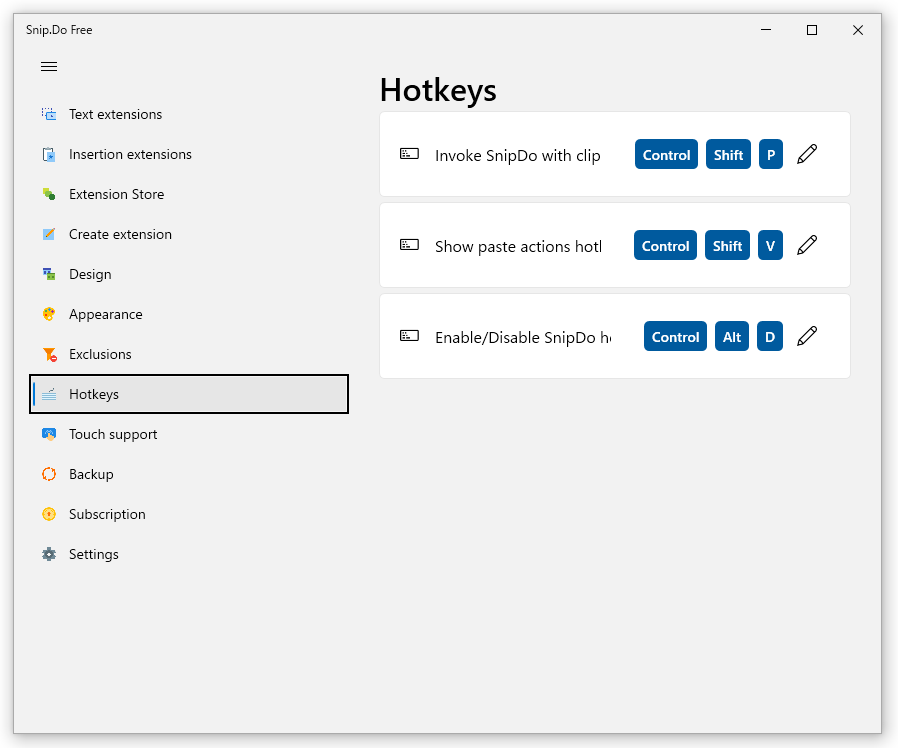Click the V key badge
This screenshot has width=898, height=748.
pyautogui.click(x=770, y=245)
